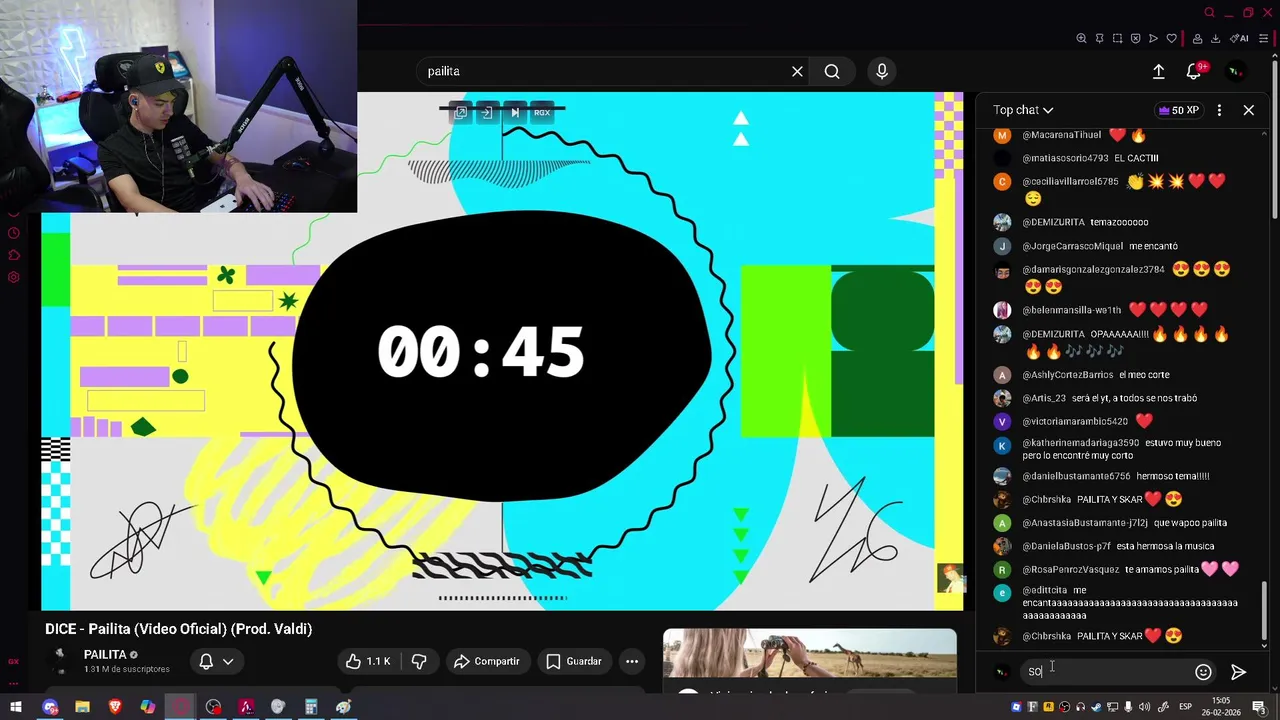Click username @RosaPenrozVasquez in chat
The width and height of the screenshot is (1280, 720).
1070,569
